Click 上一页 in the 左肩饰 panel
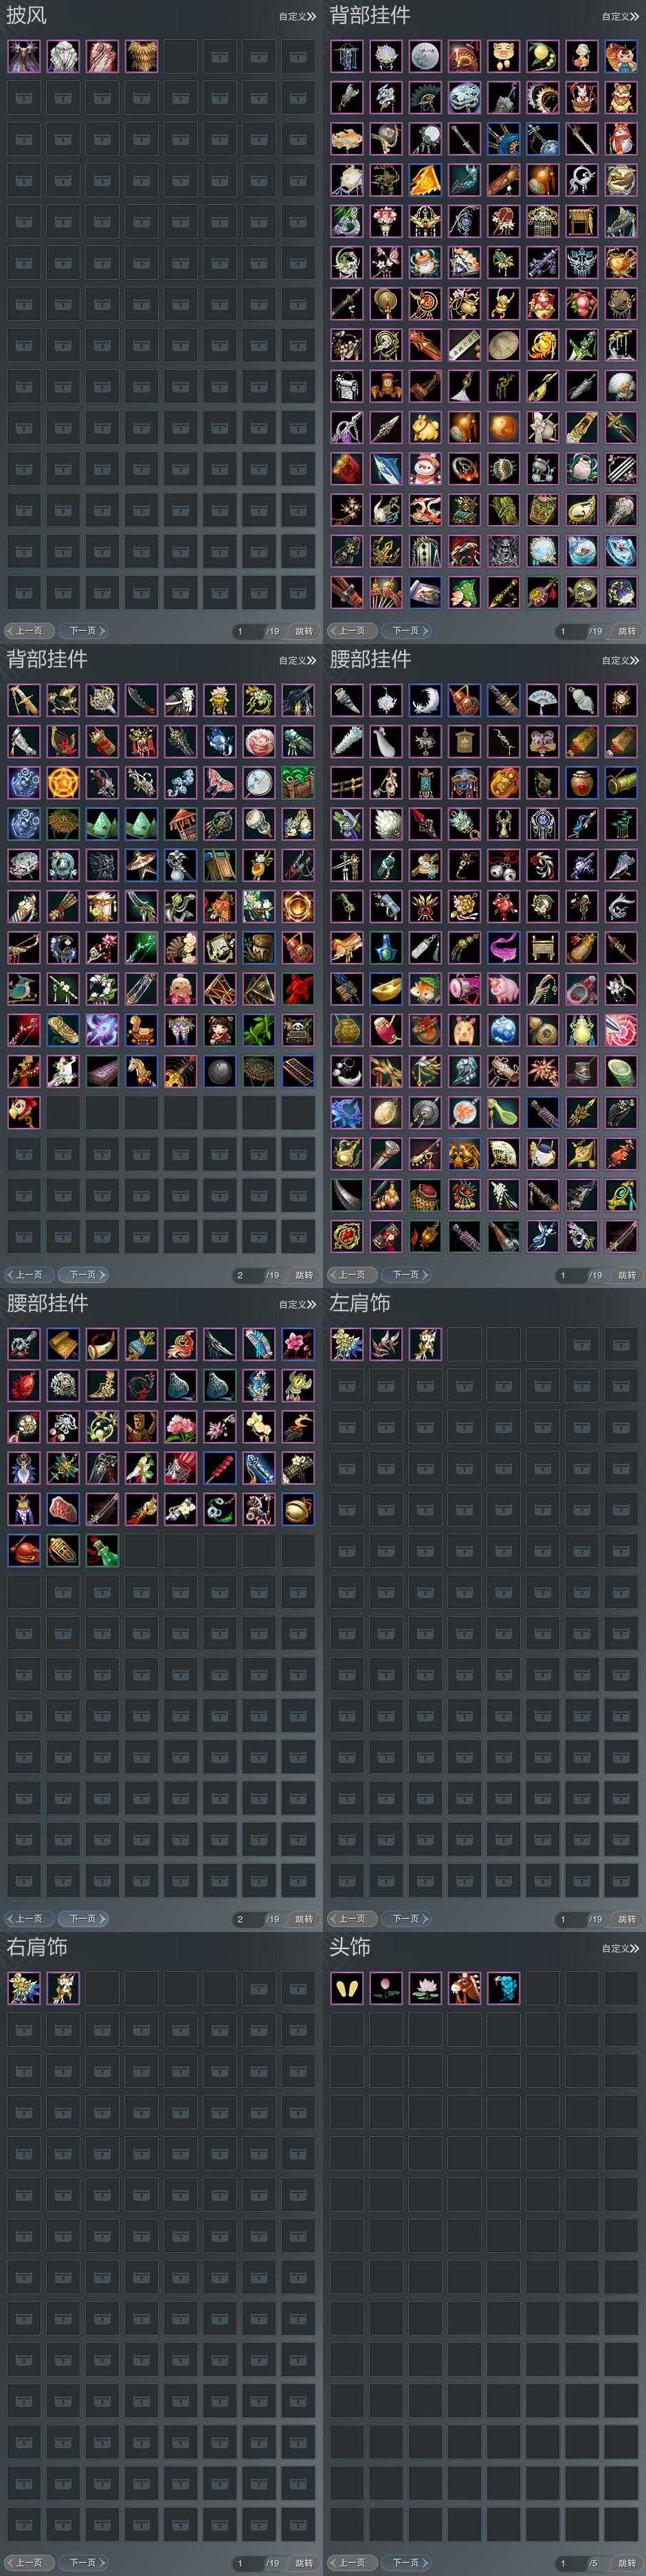This screenshot has width=646, height=2576. (350, 1919)
